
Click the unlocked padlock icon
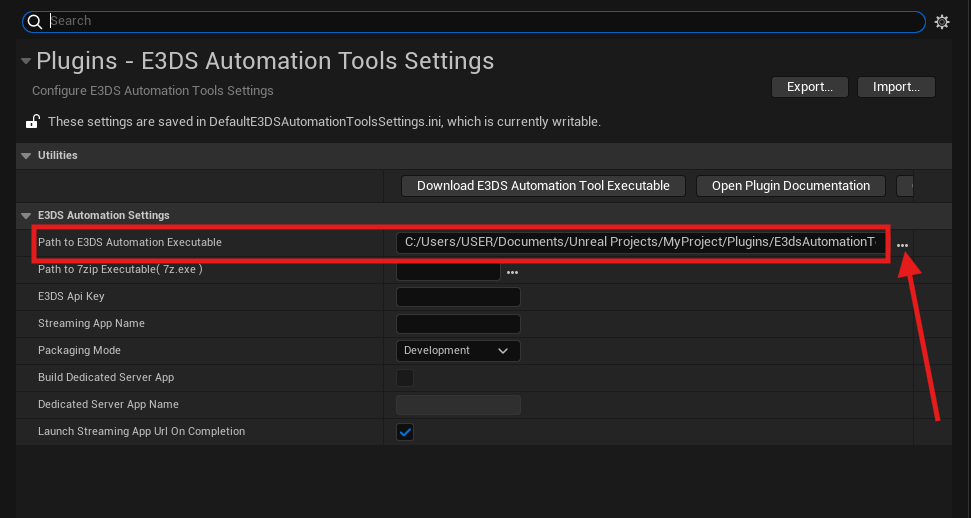pos(32,122)
